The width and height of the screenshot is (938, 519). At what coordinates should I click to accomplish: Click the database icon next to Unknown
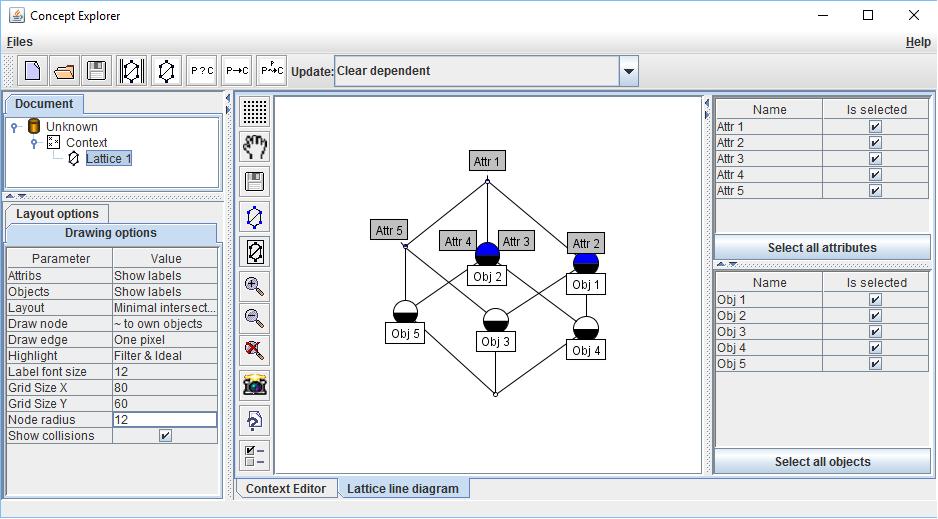tap(34, 126)
